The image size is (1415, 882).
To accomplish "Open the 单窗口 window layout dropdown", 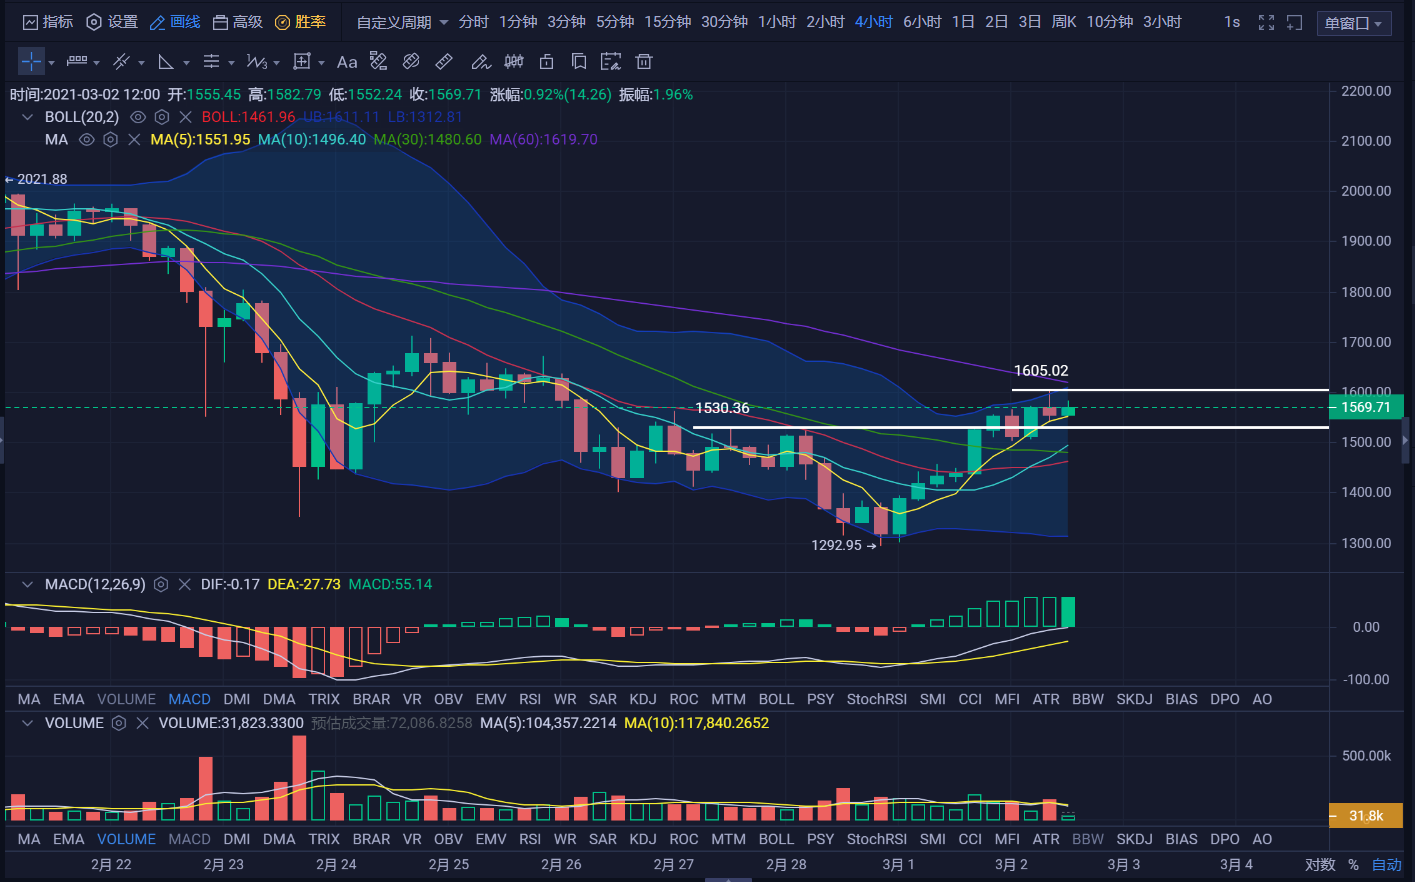I will [1353, 23].
